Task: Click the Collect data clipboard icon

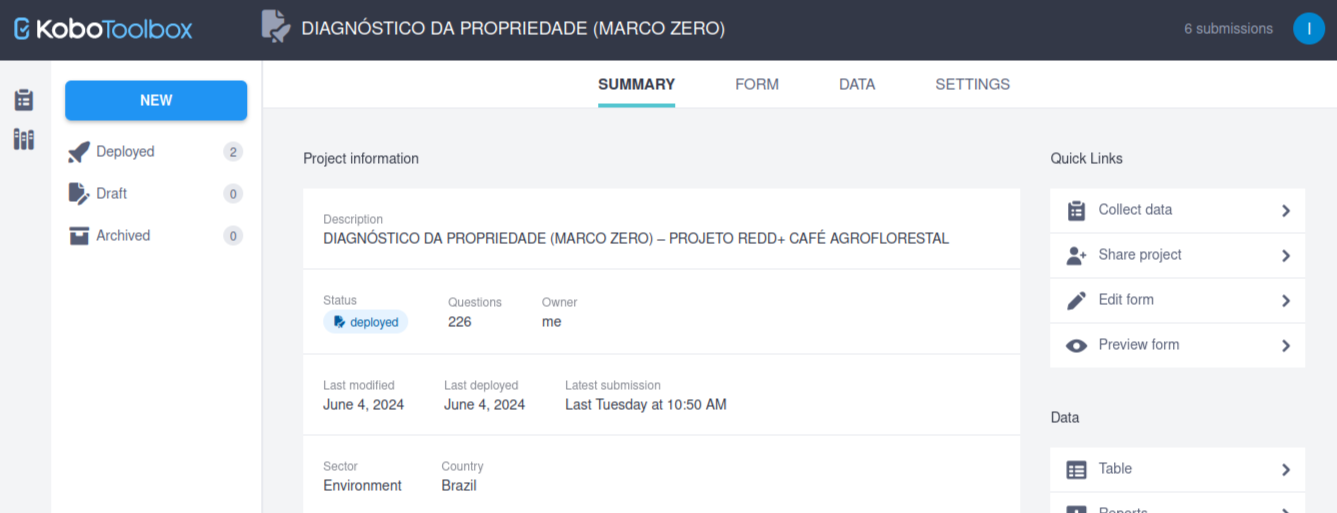Action: pos(1076,210)
